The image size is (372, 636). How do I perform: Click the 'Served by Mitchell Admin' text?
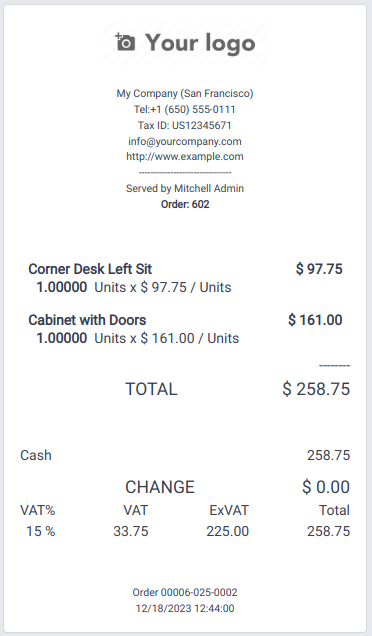tap(185, 188)
